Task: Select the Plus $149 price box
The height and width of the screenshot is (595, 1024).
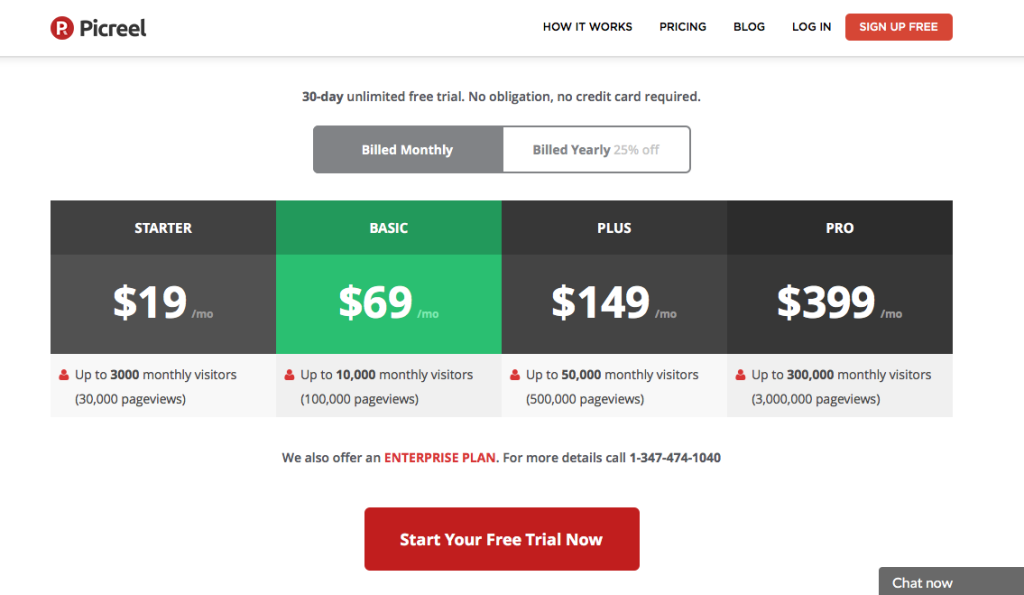Action: (614, 304)
